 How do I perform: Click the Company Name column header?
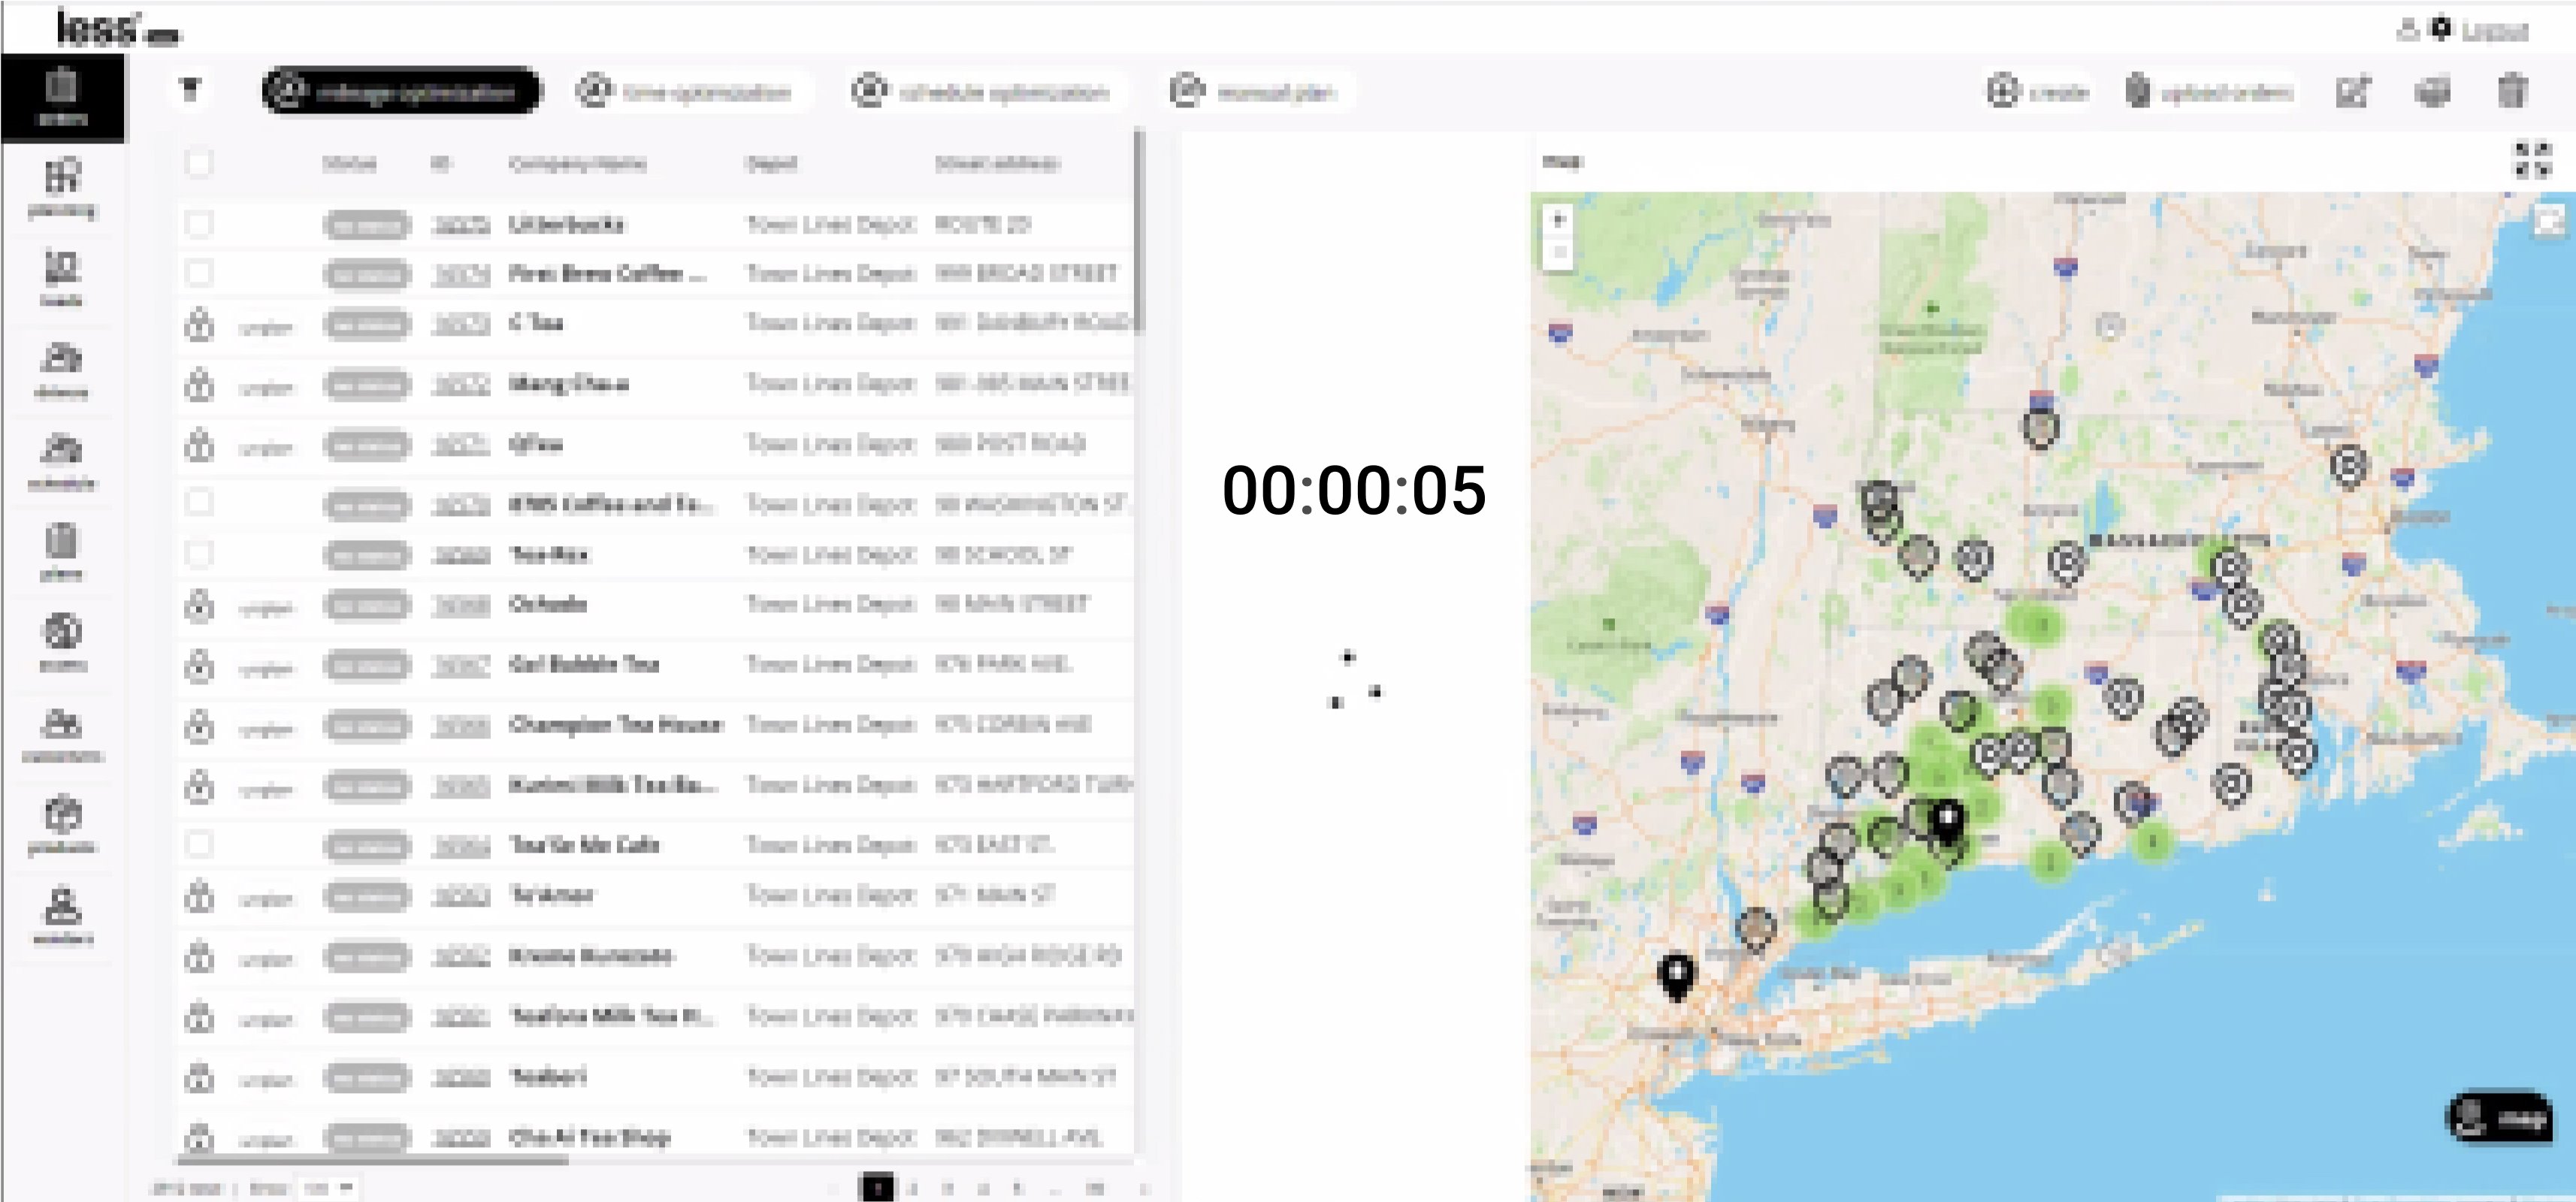577,163
